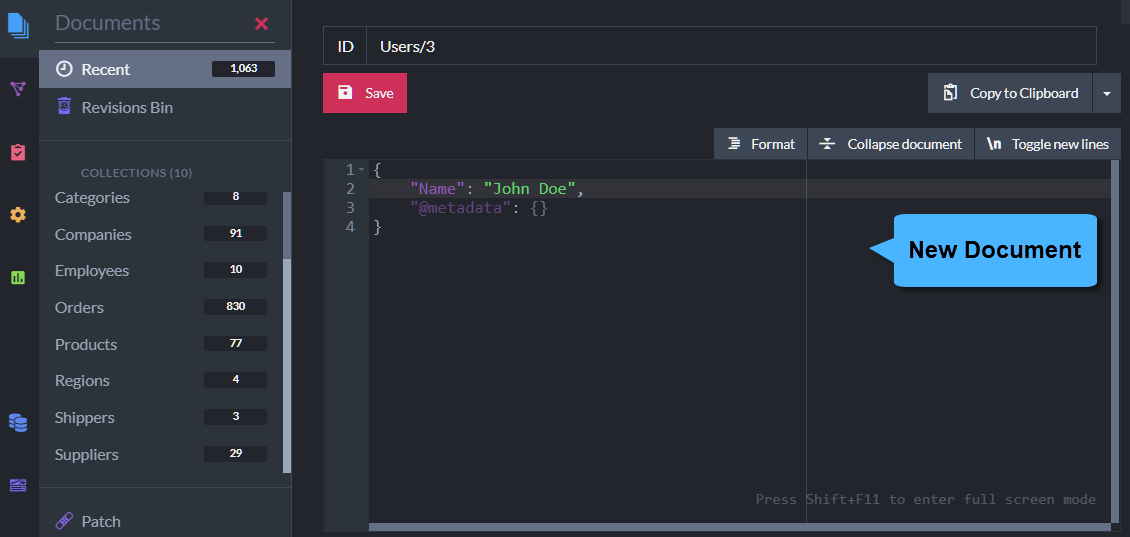Viewport: 1130px width, 537px height.
Task: Click the "John Doe" value in editor
Action: click(x=530, y=189)
